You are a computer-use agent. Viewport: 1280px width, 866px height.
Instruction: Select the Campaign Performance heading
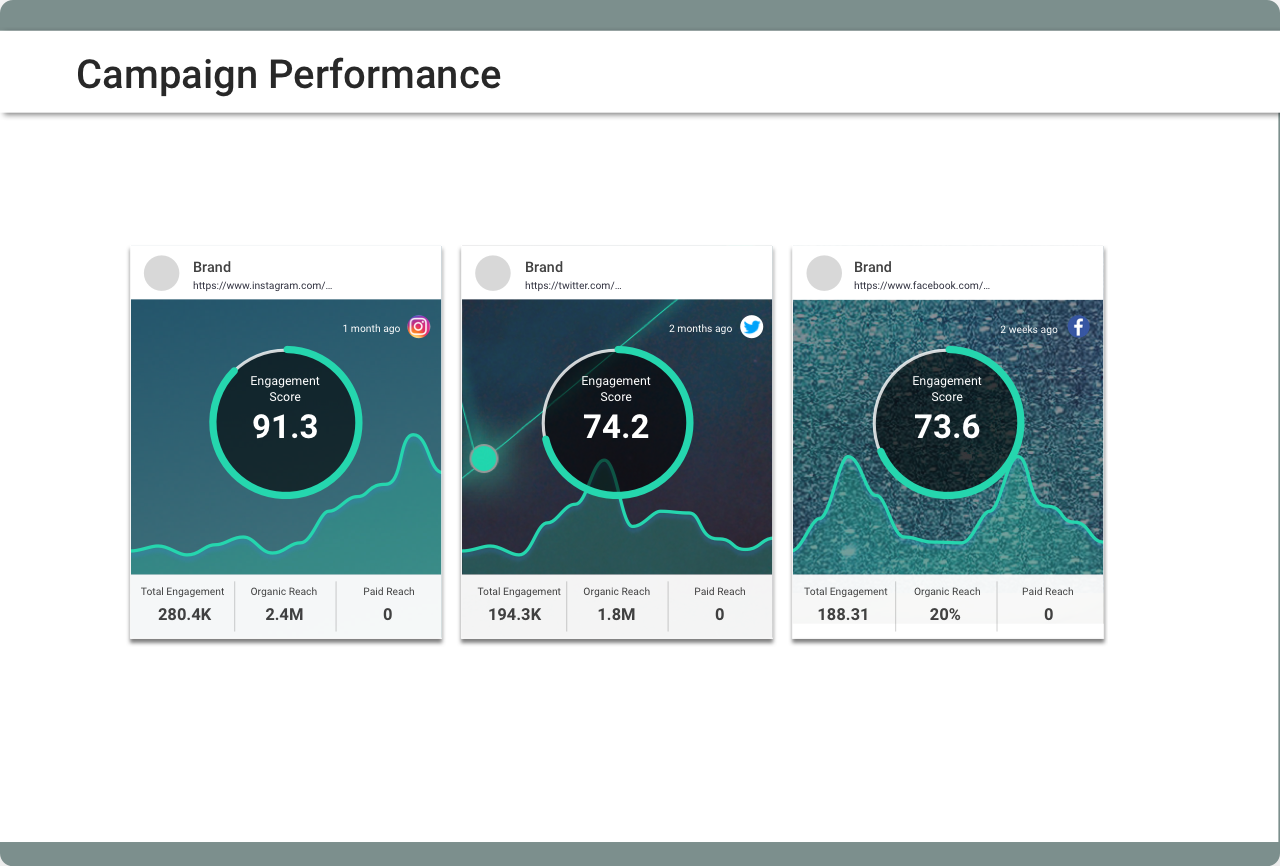coord(288,74)
